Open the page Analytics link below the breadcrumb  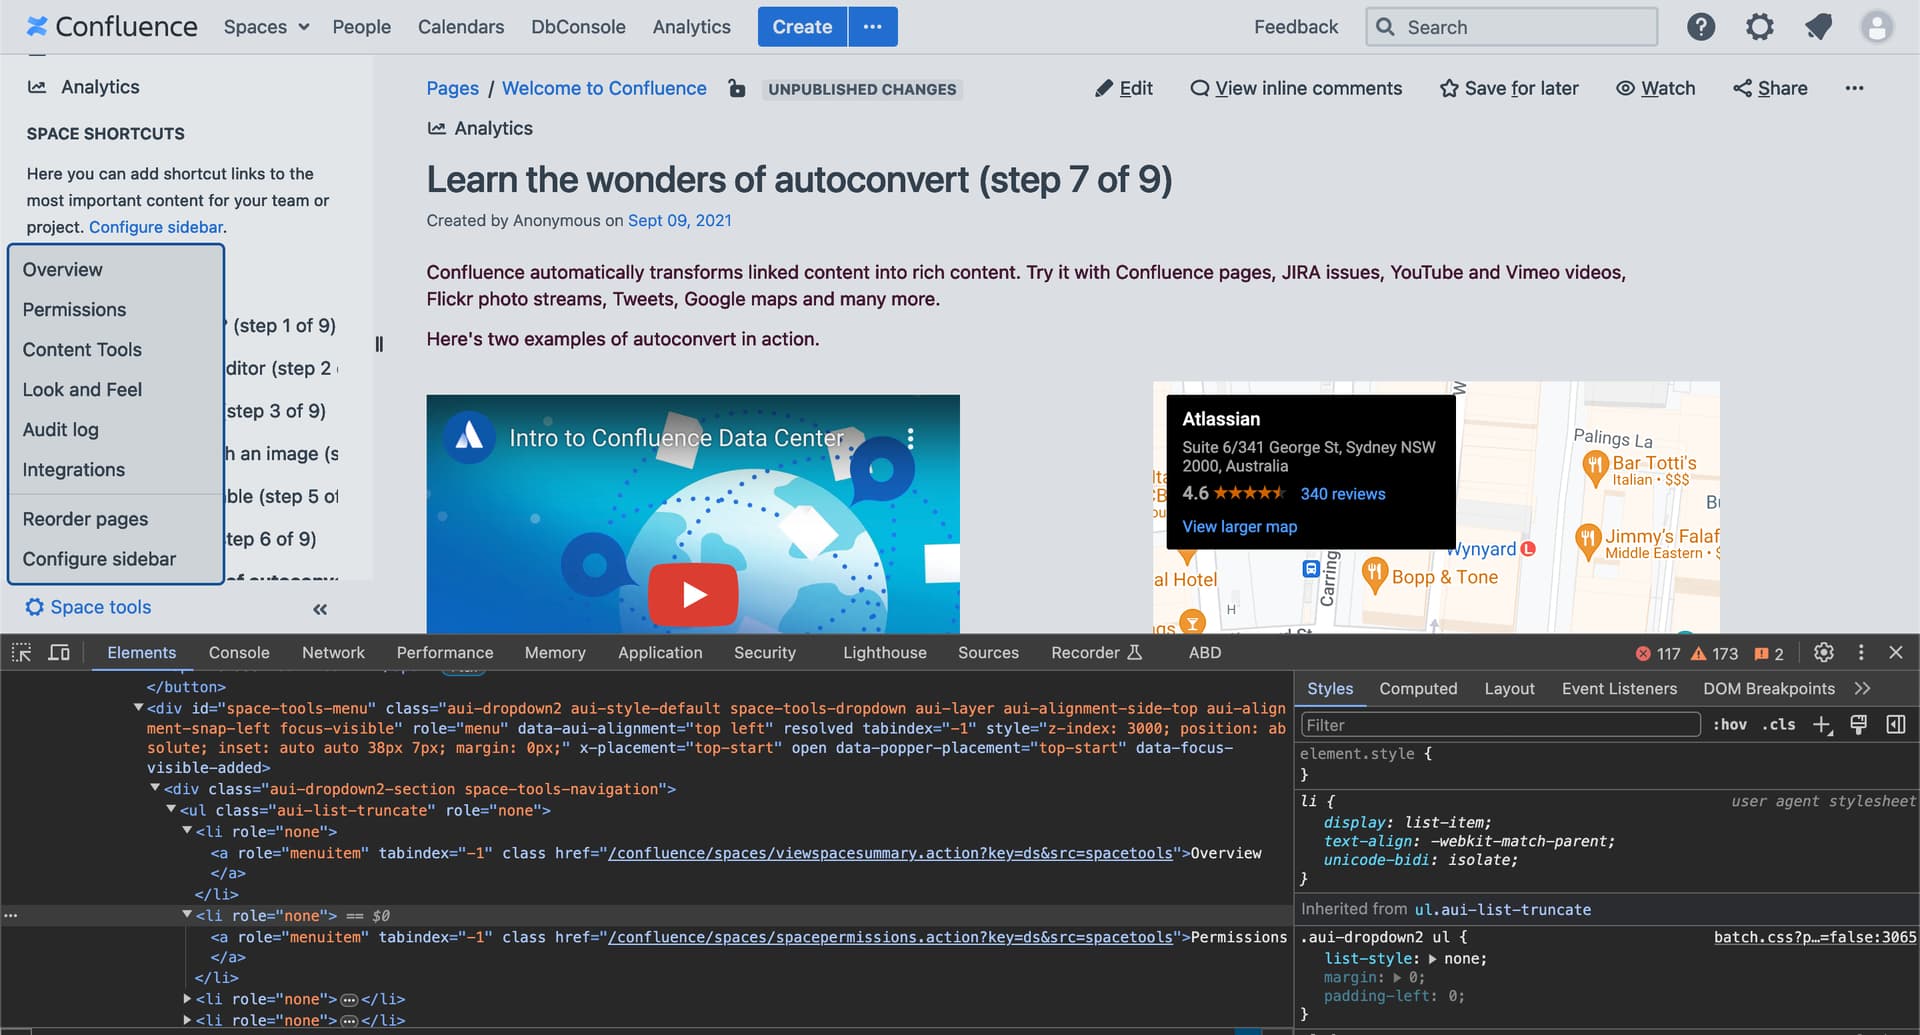coord(480,128)
